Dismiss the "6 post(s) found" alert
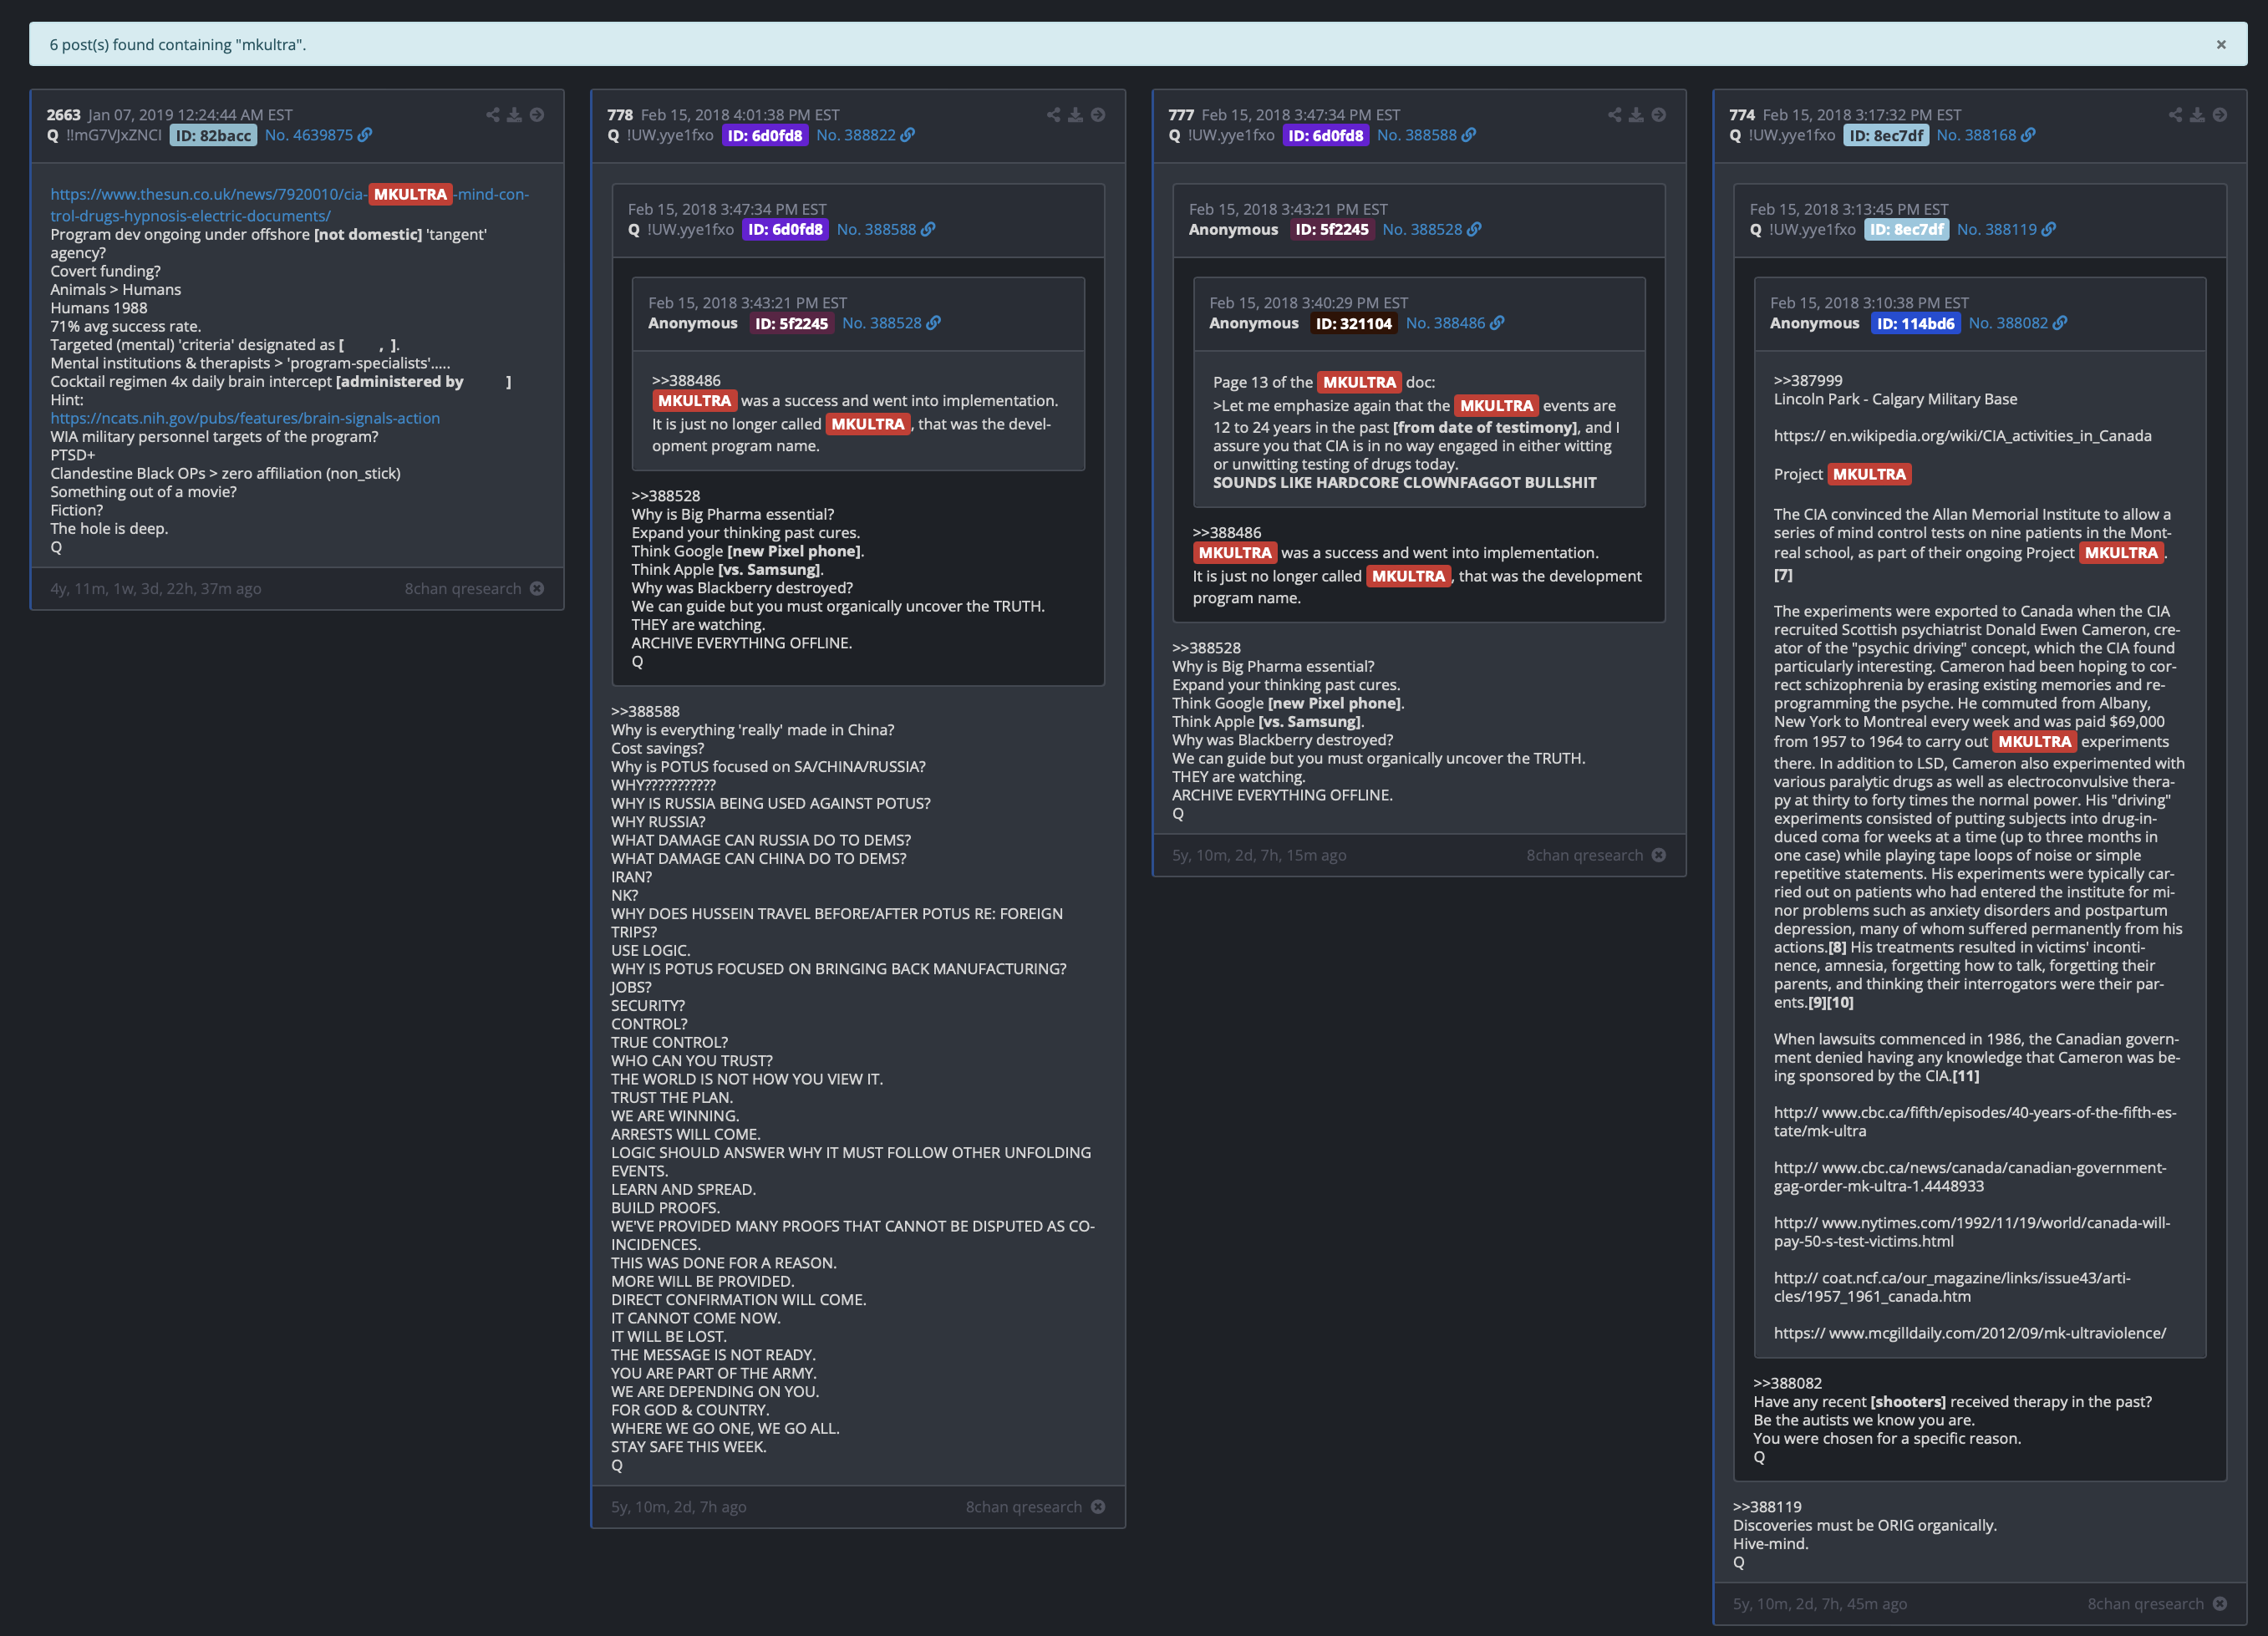 (2221, 45)
